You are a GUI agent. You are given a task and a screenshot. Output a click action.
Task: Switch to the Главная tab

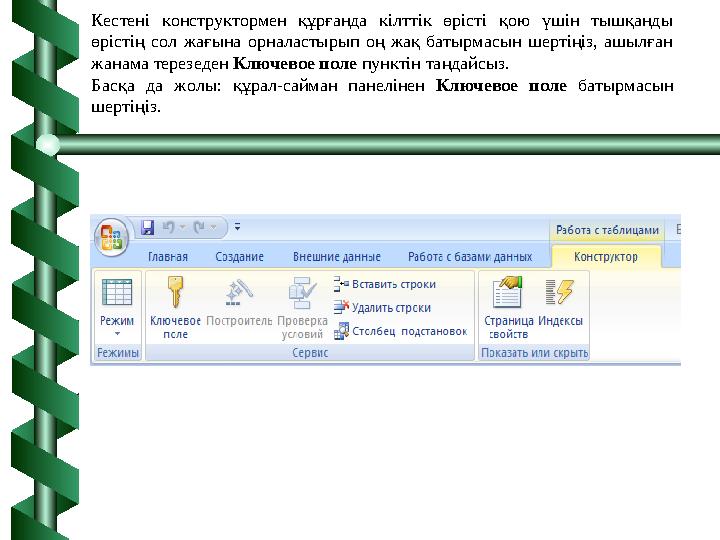tap(168, 257)
